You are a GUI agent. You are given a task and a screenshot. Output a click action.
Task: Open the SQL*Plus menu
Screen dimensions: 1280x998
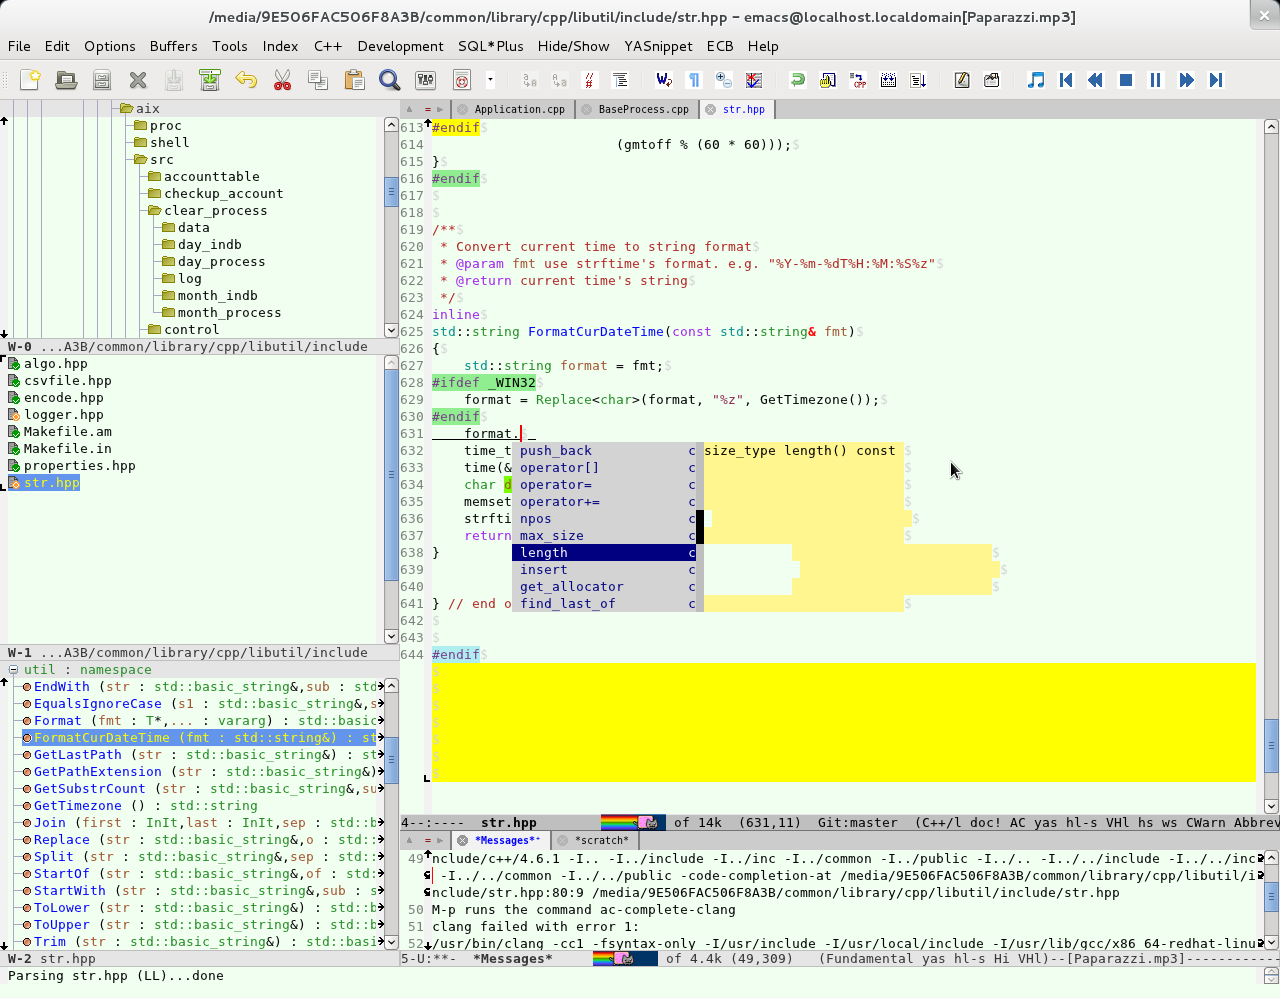click(491, 46)
